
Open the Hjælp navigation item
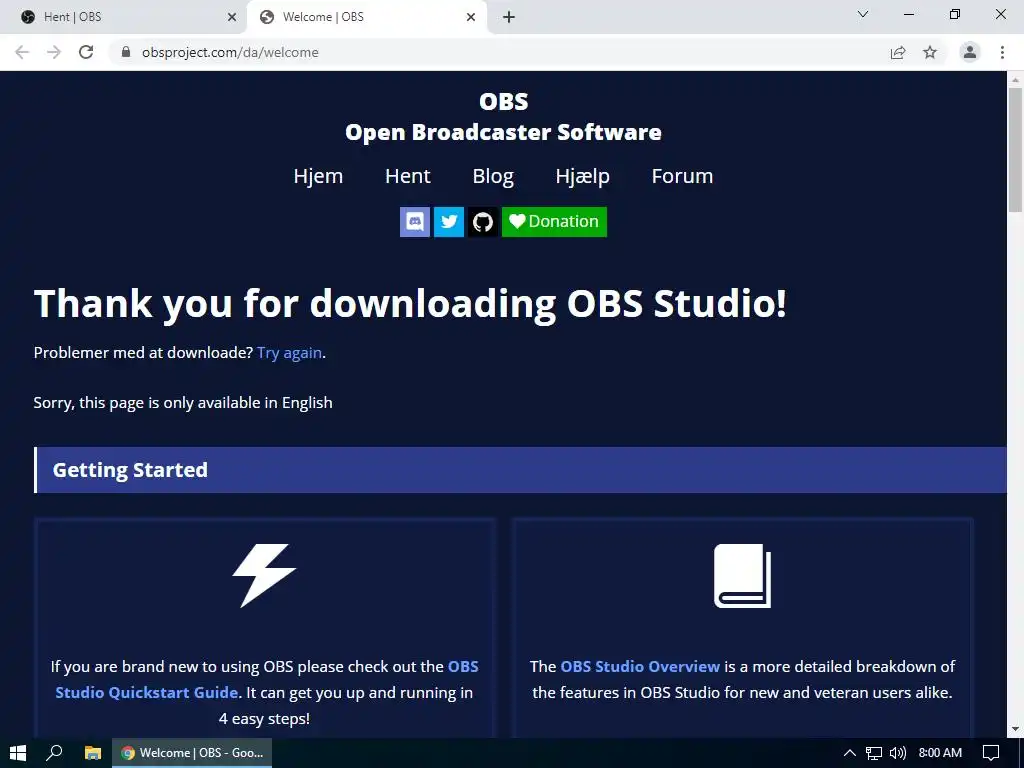[x=583, y=176]
